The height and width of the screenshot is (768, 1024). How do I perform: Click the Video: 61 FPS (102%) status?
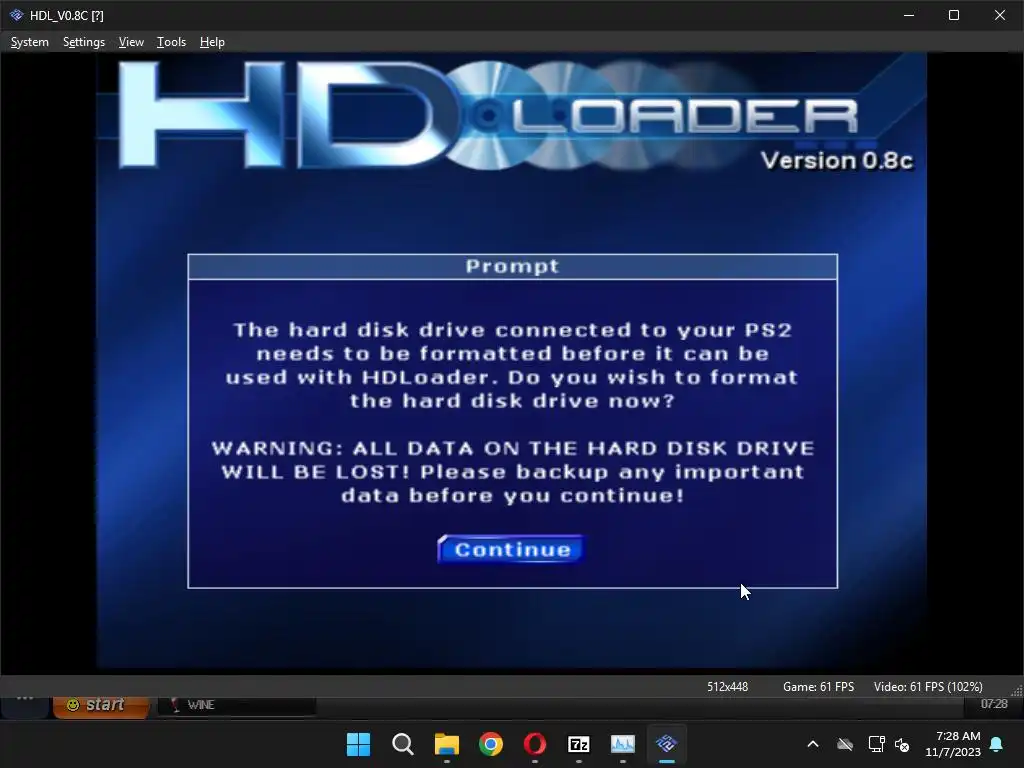[928, 687]
